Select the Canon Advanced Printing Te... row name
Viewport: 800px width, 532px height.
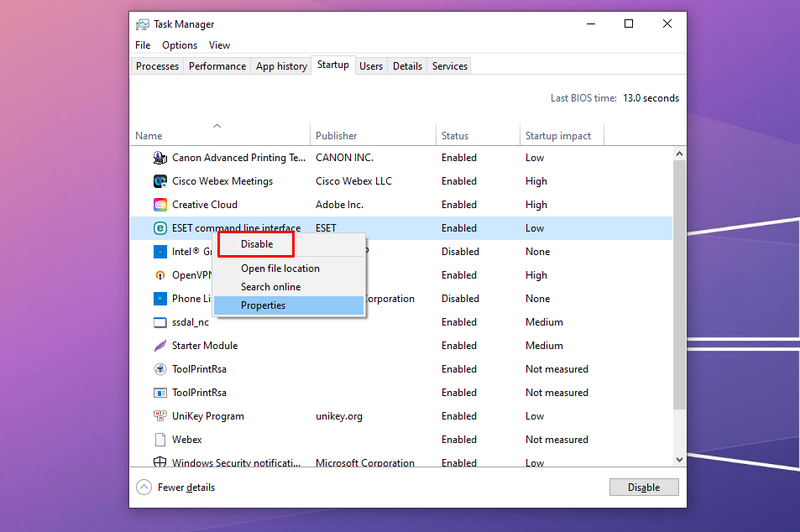[x=239, y=158]
